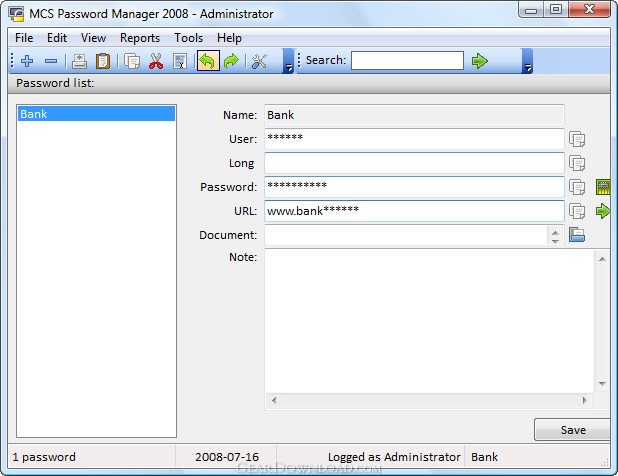Click into the URL field www.bank
The width and height of the screenshot is (618, 476).
click(414, 211)
